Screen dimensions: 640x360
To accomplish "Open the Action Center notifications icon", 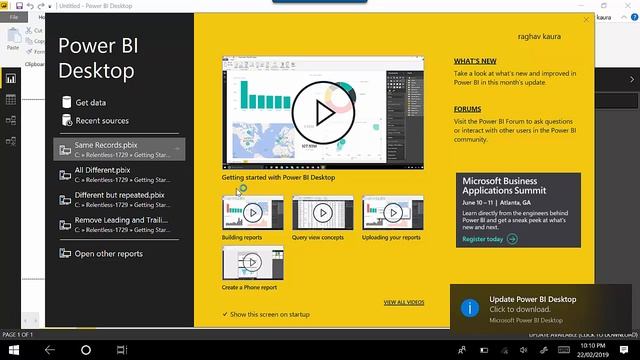I will tap(624, 350).
